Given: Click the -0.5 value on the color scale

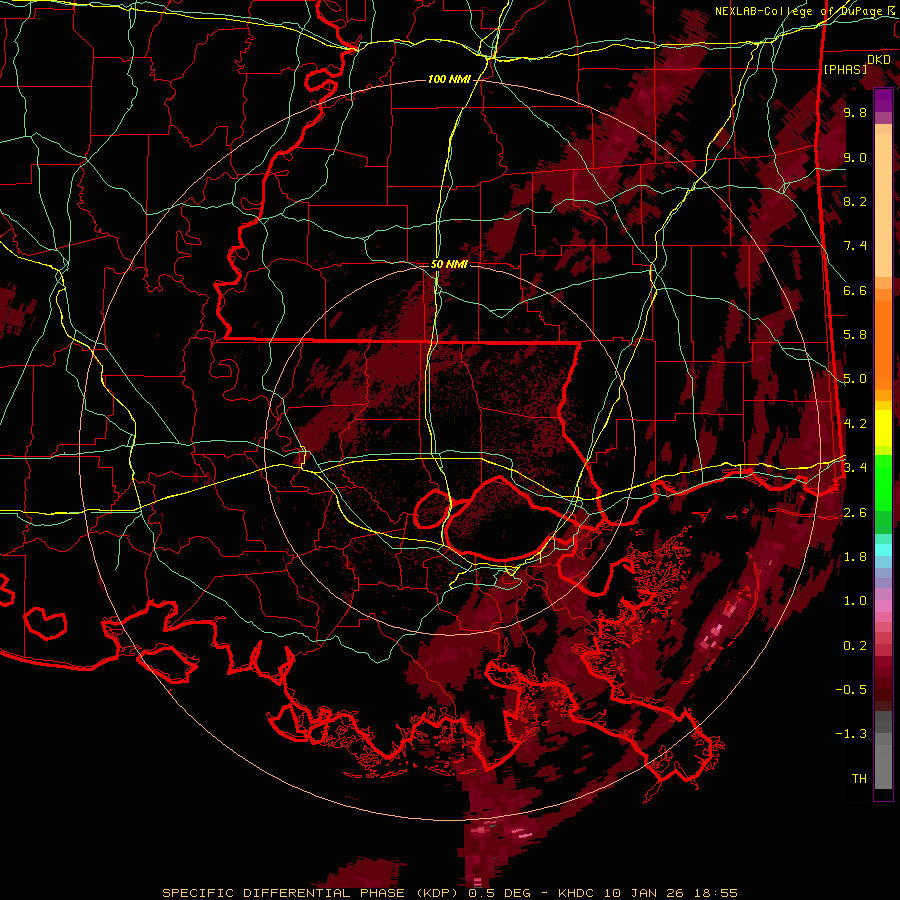Looking at the screenshot, I should coord(852,690).
